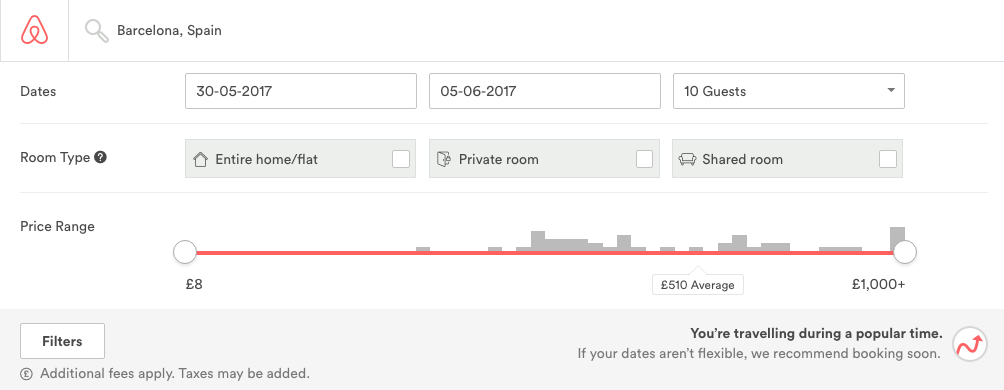Screen dimensions: 1004x390
Task: Open the check-out date 05-06-2017 field
Action: coord(545,91)
